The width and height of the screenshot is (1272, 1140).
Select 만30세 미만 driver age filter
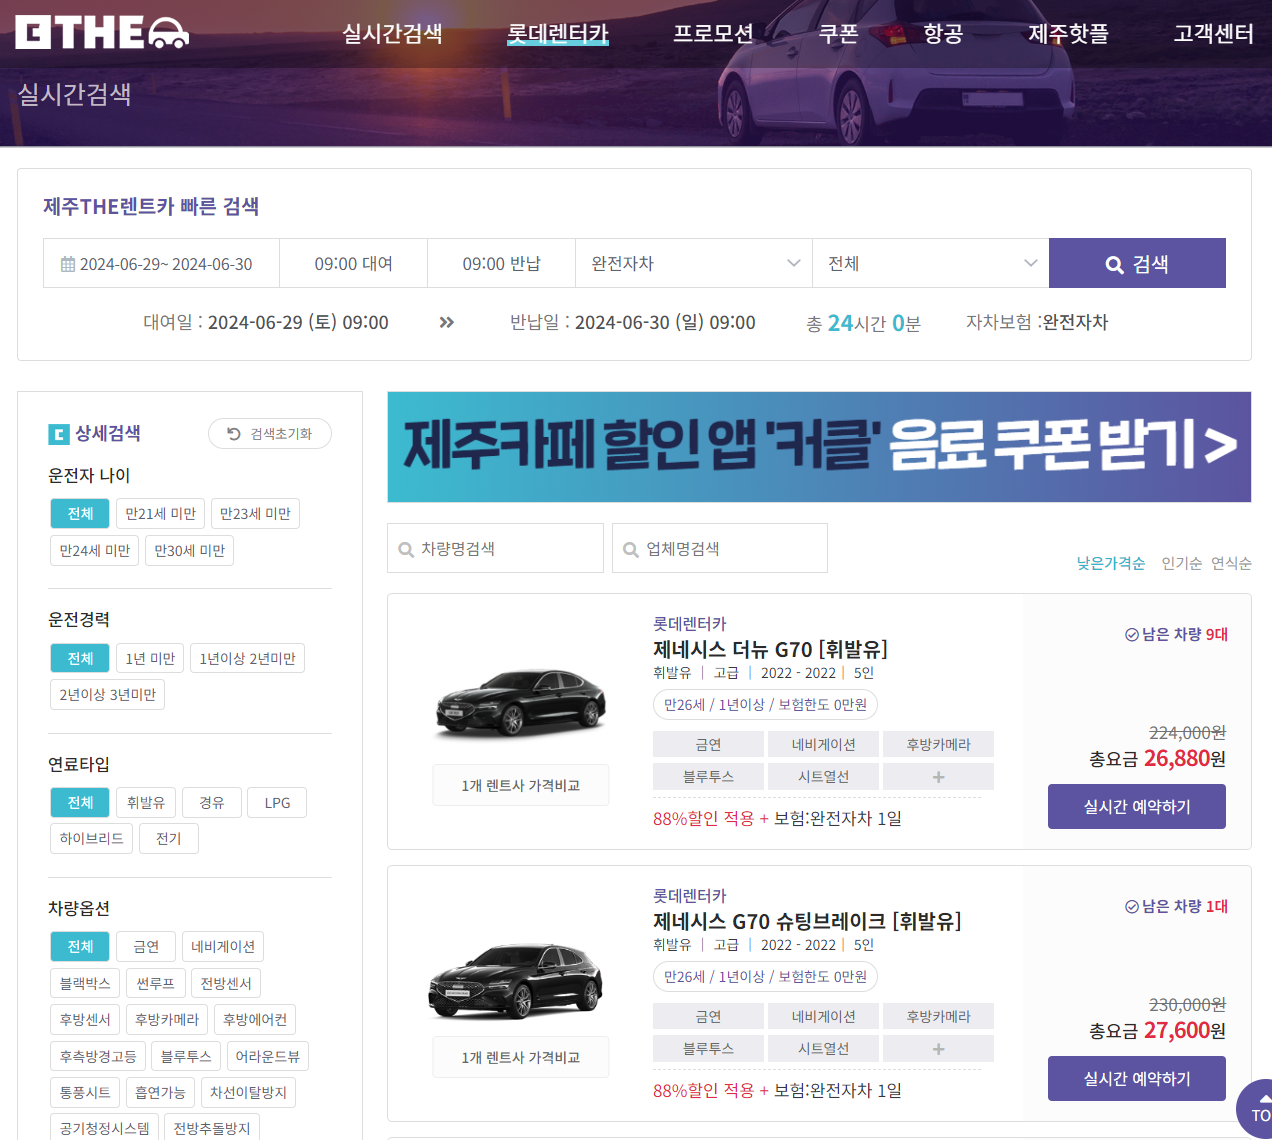pyautogui.click(x=189, y=551)
